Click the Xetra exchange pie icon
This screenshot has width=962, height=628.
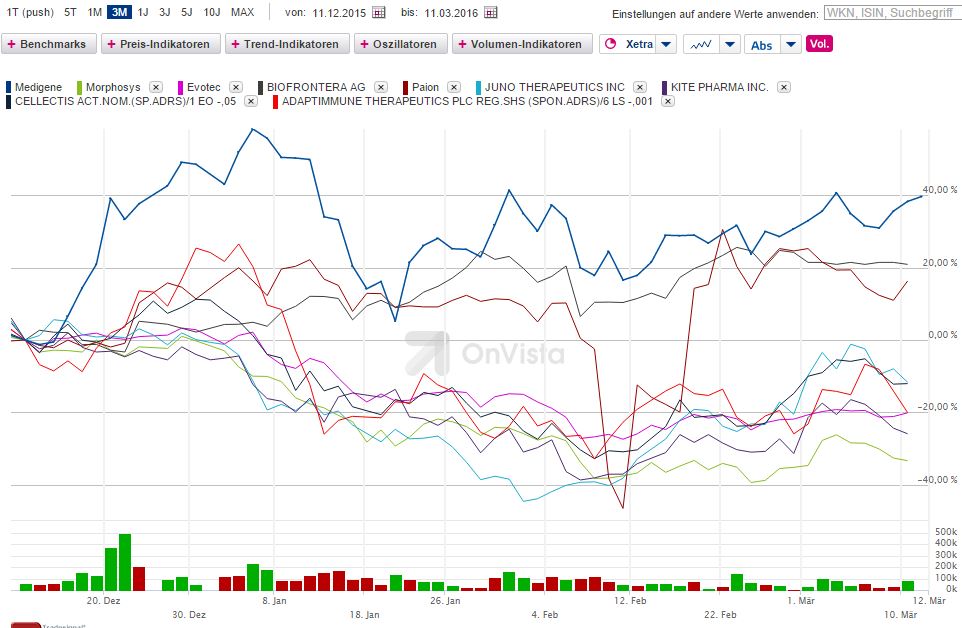pyautogui.click(x=610, y=44)
